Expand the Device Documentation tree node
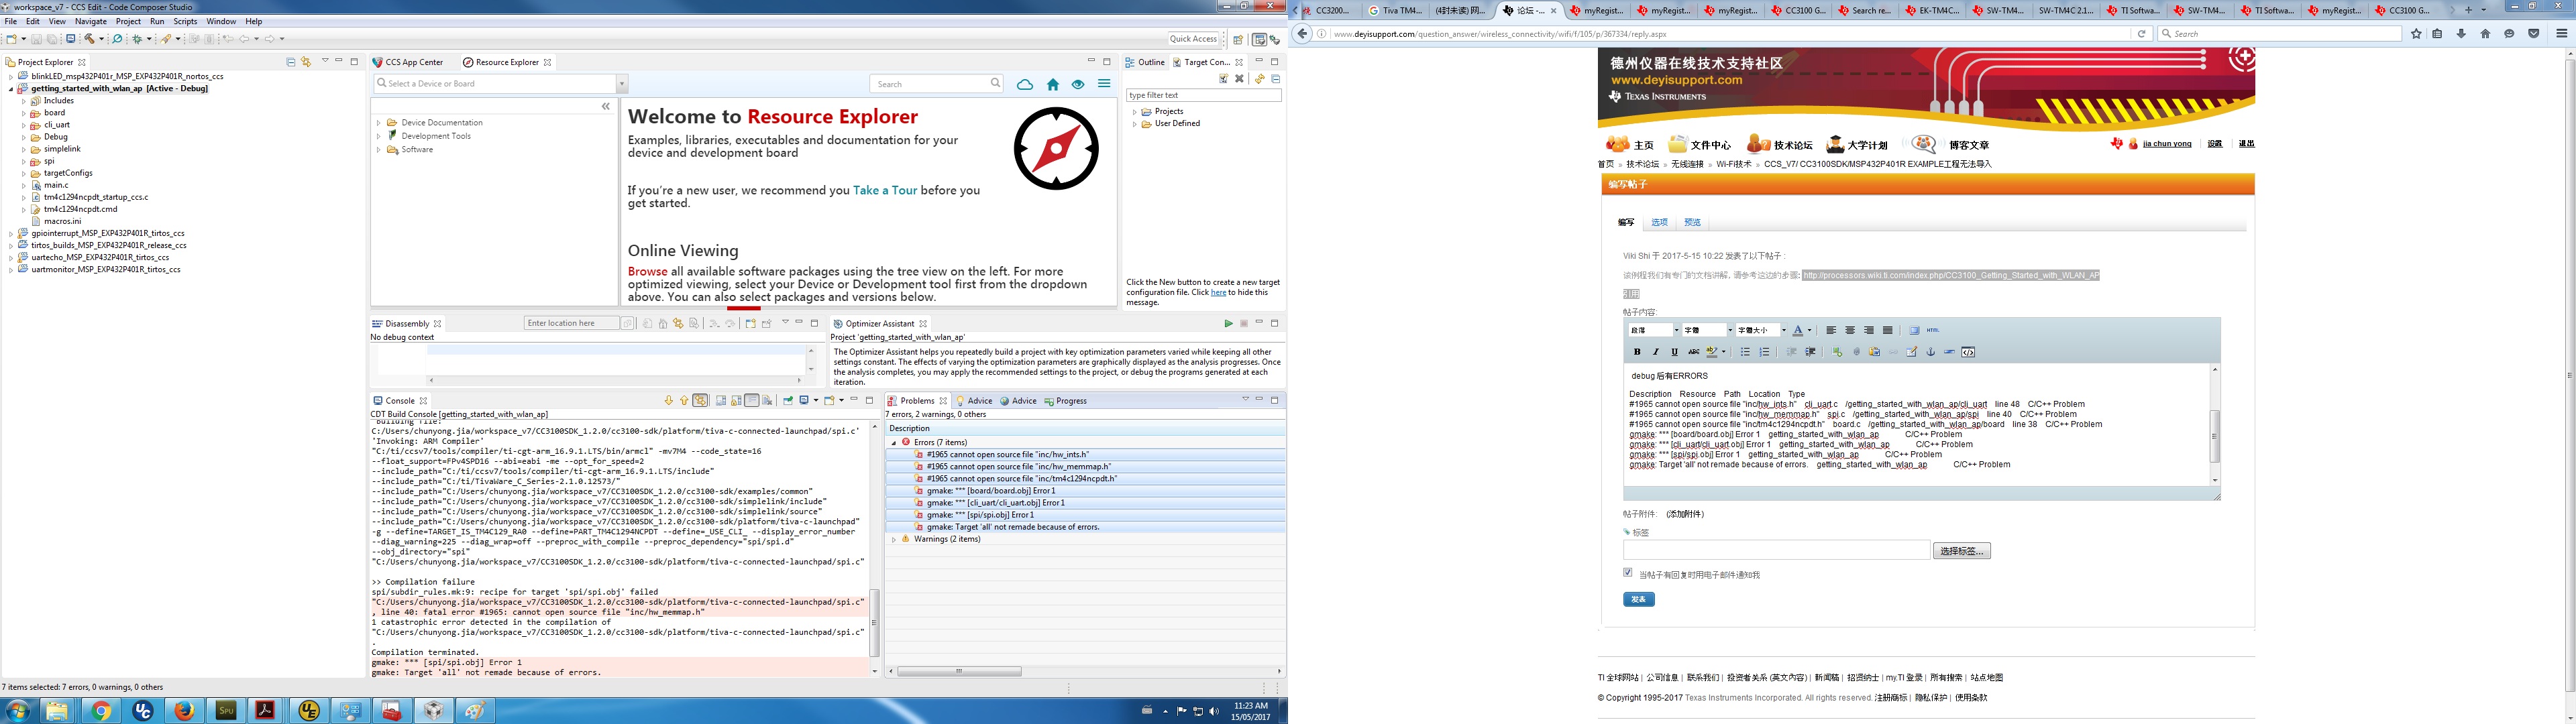The image size is (2576, 724). tap(379, 123)
